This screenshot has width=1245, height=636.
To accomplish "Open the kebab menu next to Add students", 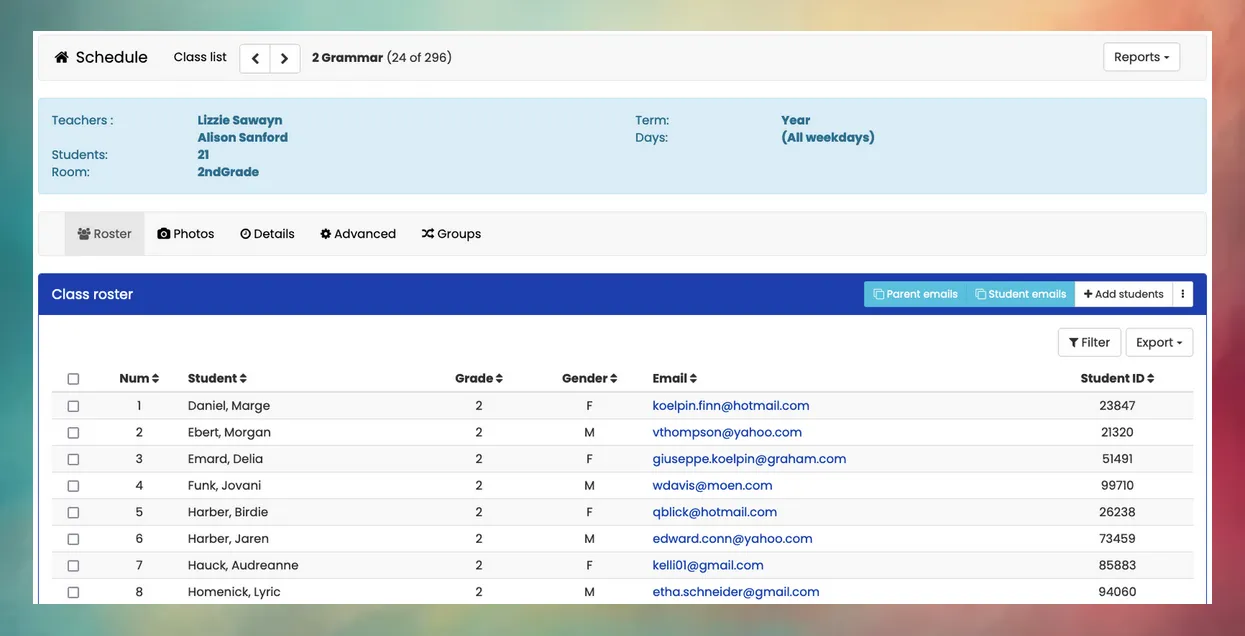I will (x=1181, y=291).
